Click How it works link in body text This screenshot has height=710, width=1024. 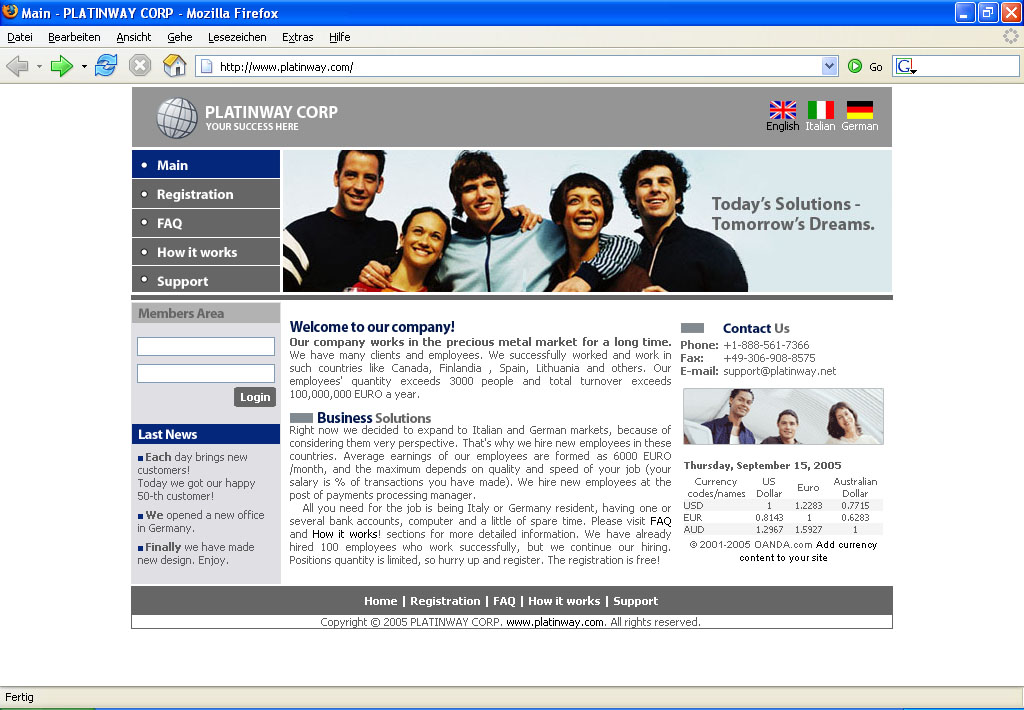(x=345, y=534)
